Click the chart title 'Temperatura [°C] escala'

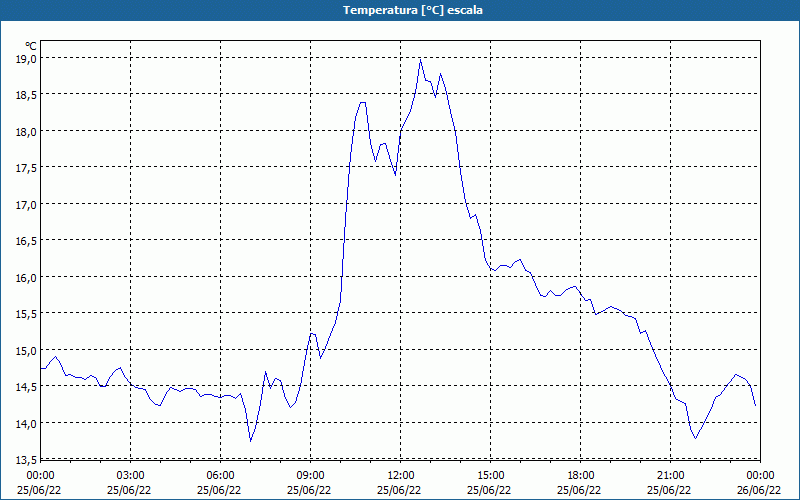pyautogui.click(x=413, y=10)
